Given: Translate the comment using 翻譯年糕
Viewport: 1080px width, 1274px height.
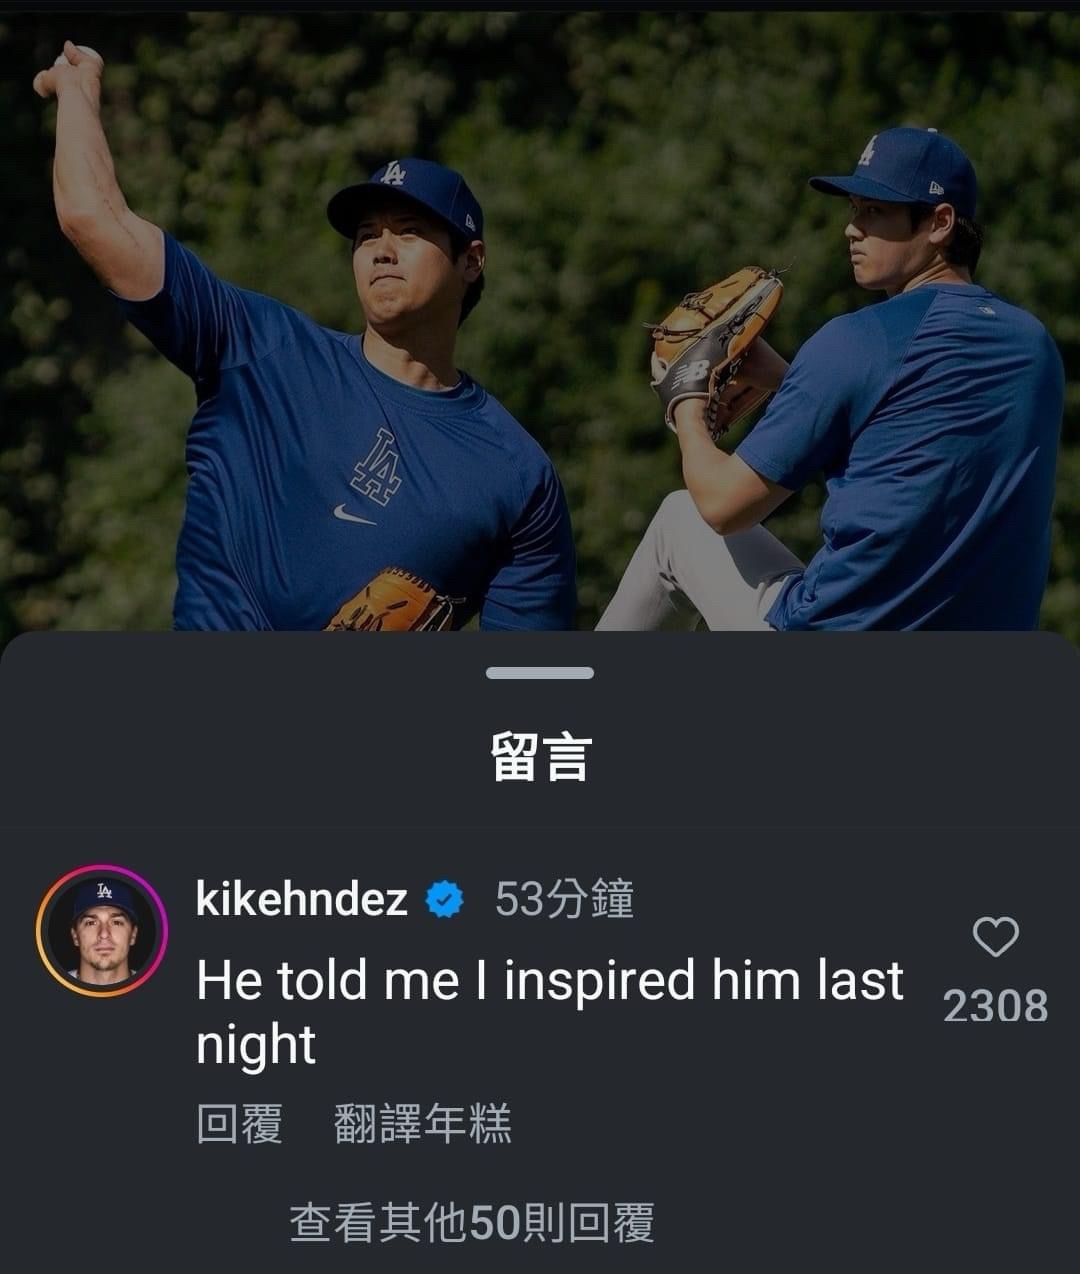Looking at the screenshot, I should click(422, 1123).
